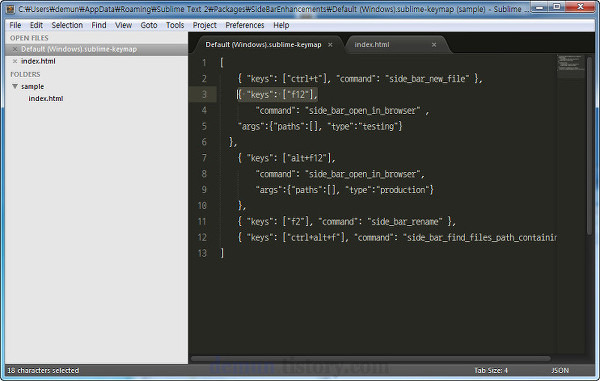Open the Selection menu
600x381 pixels.
click(x=67, y=25)
